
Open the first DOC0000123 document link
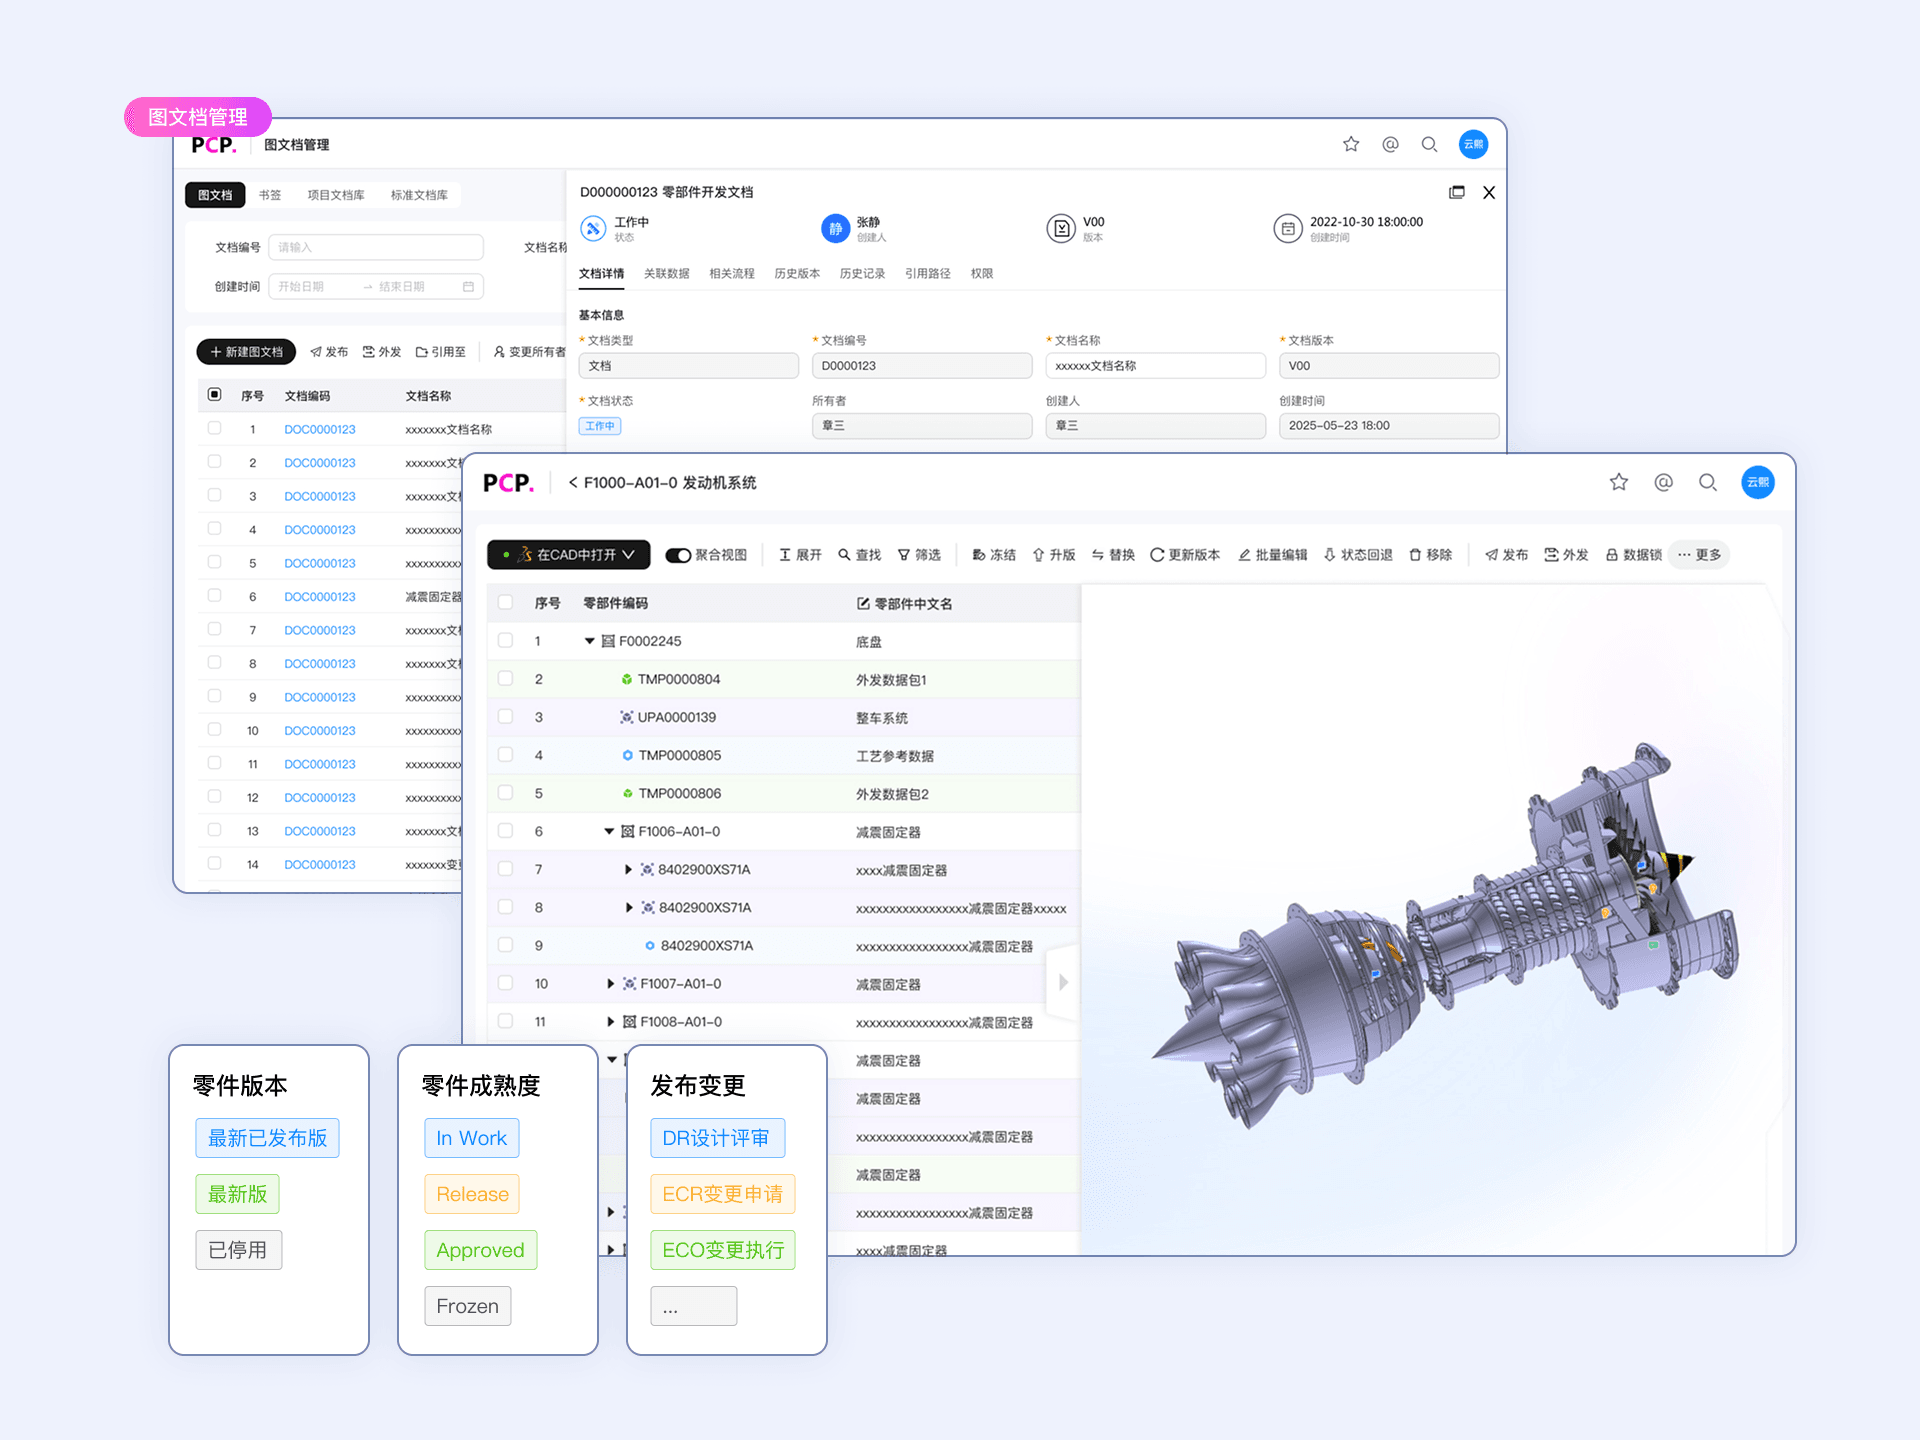point(320,429)
